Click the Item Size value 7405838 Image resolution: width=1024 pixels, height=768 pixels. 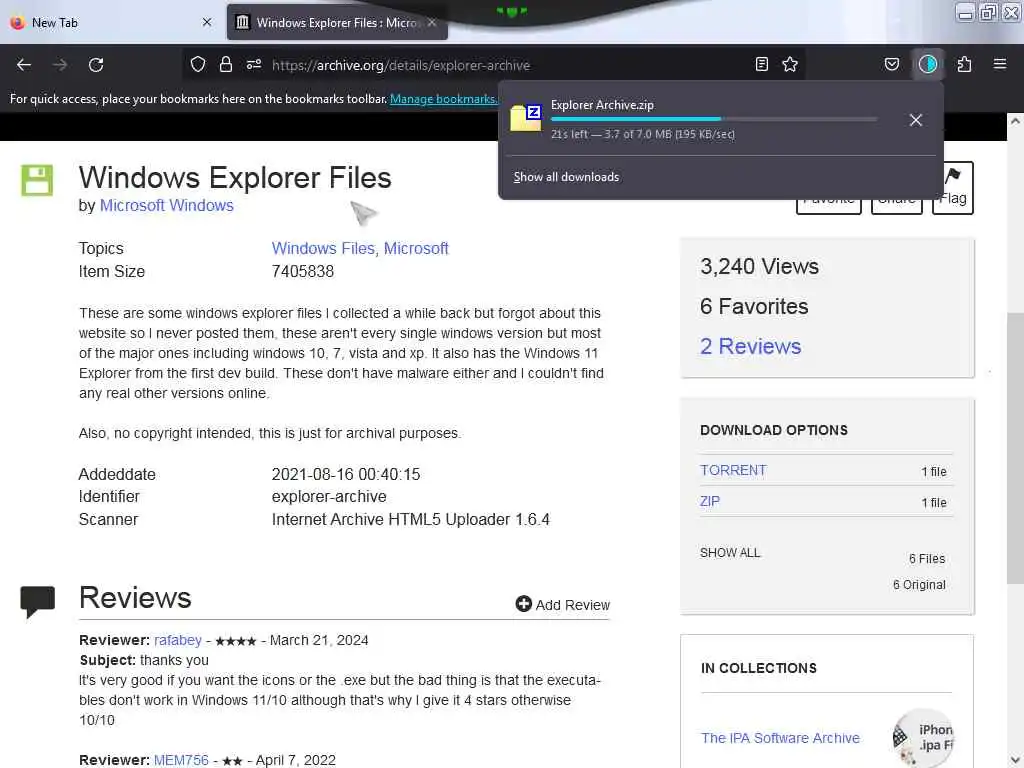(302, 271)
